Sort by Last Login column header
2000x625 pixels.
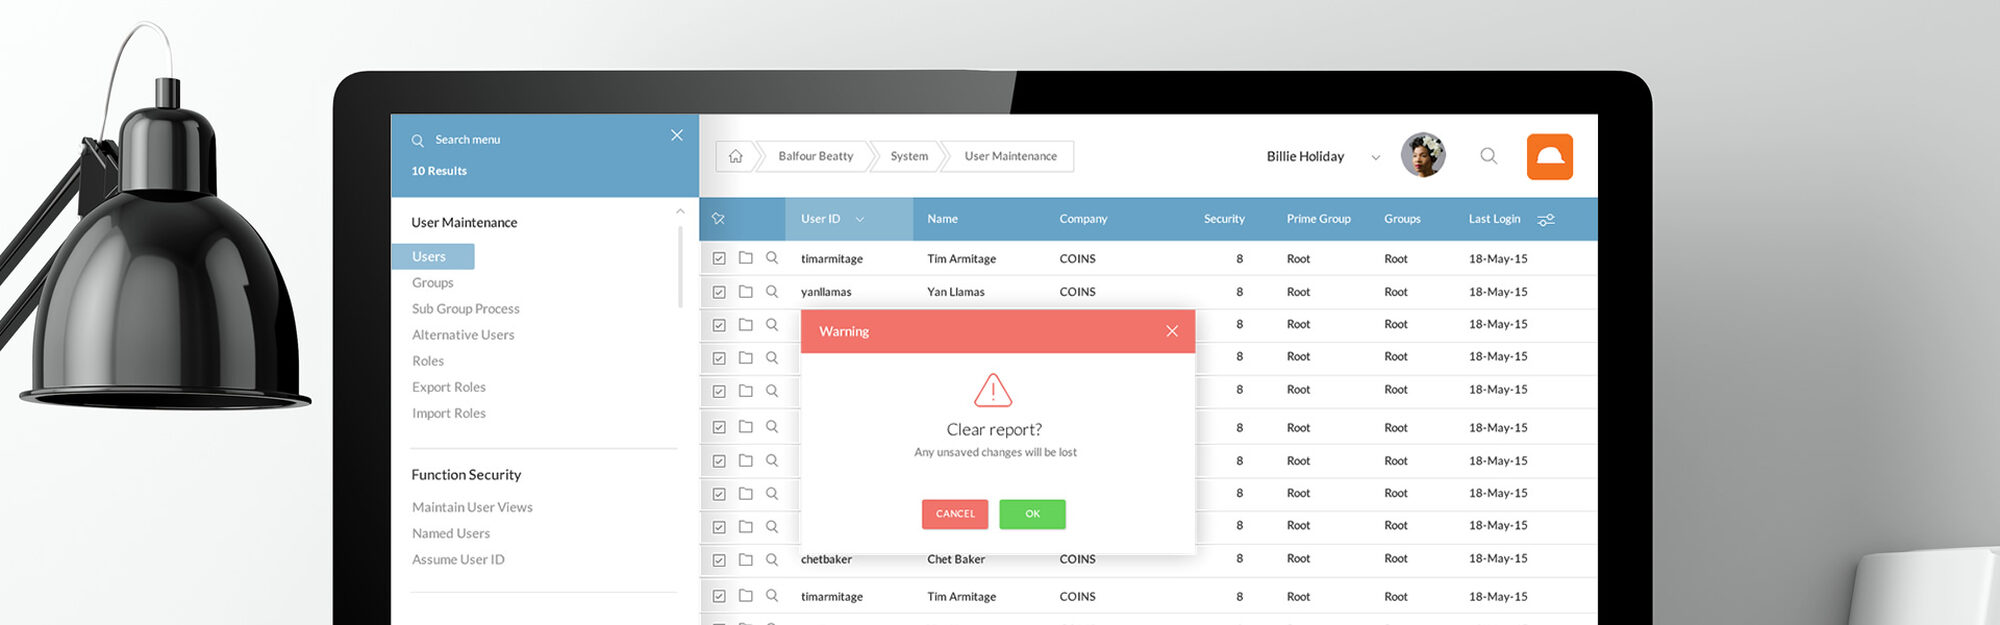(1494, 219)
